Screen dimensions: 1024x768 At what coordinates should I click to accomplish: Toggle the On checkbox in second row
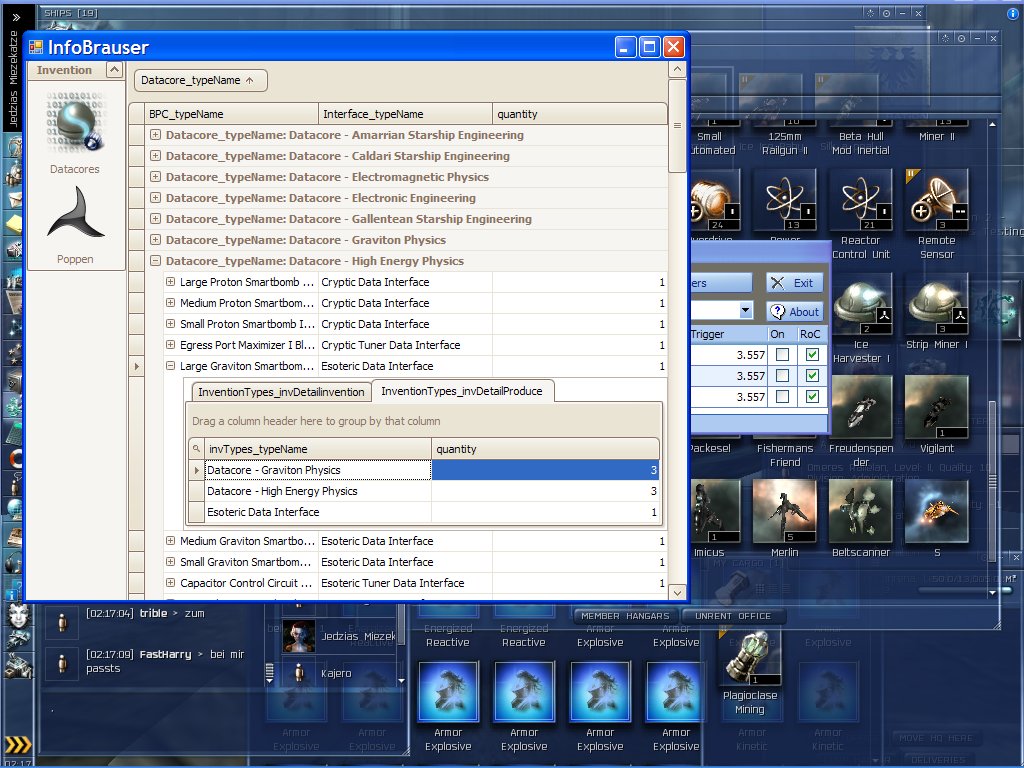pos(782,376)
